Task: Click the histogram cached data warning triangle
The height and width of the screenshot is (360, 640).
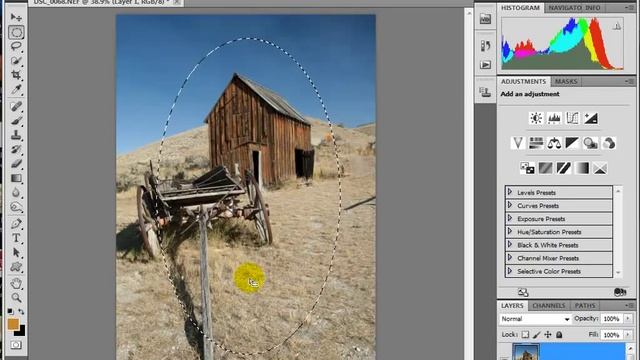Action: click(617, 27)
